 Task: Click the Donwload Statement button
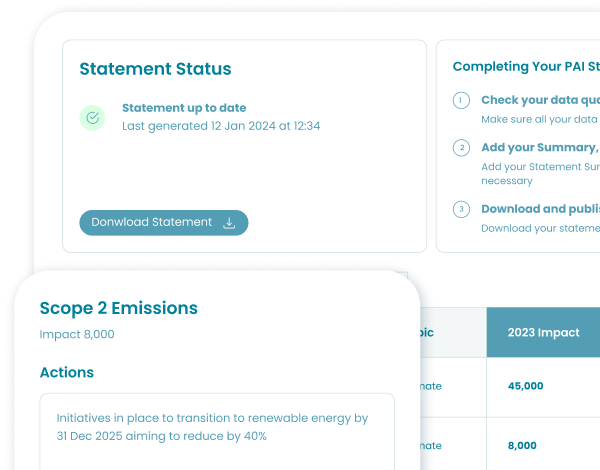[164, 222]
